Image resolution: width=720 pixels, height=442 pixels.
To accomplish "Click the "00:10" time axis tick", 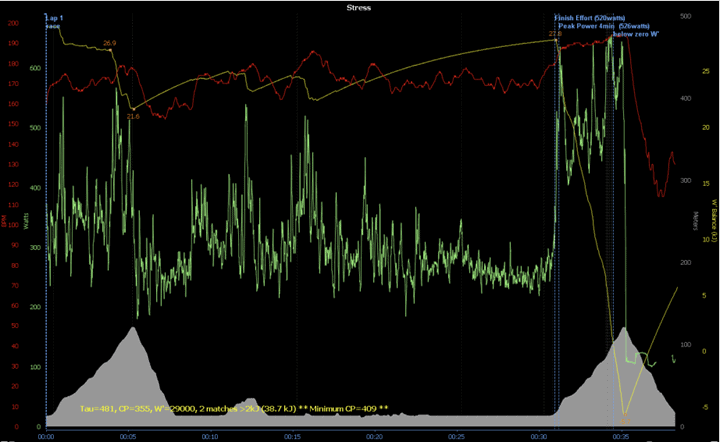I will pos(210,436).
